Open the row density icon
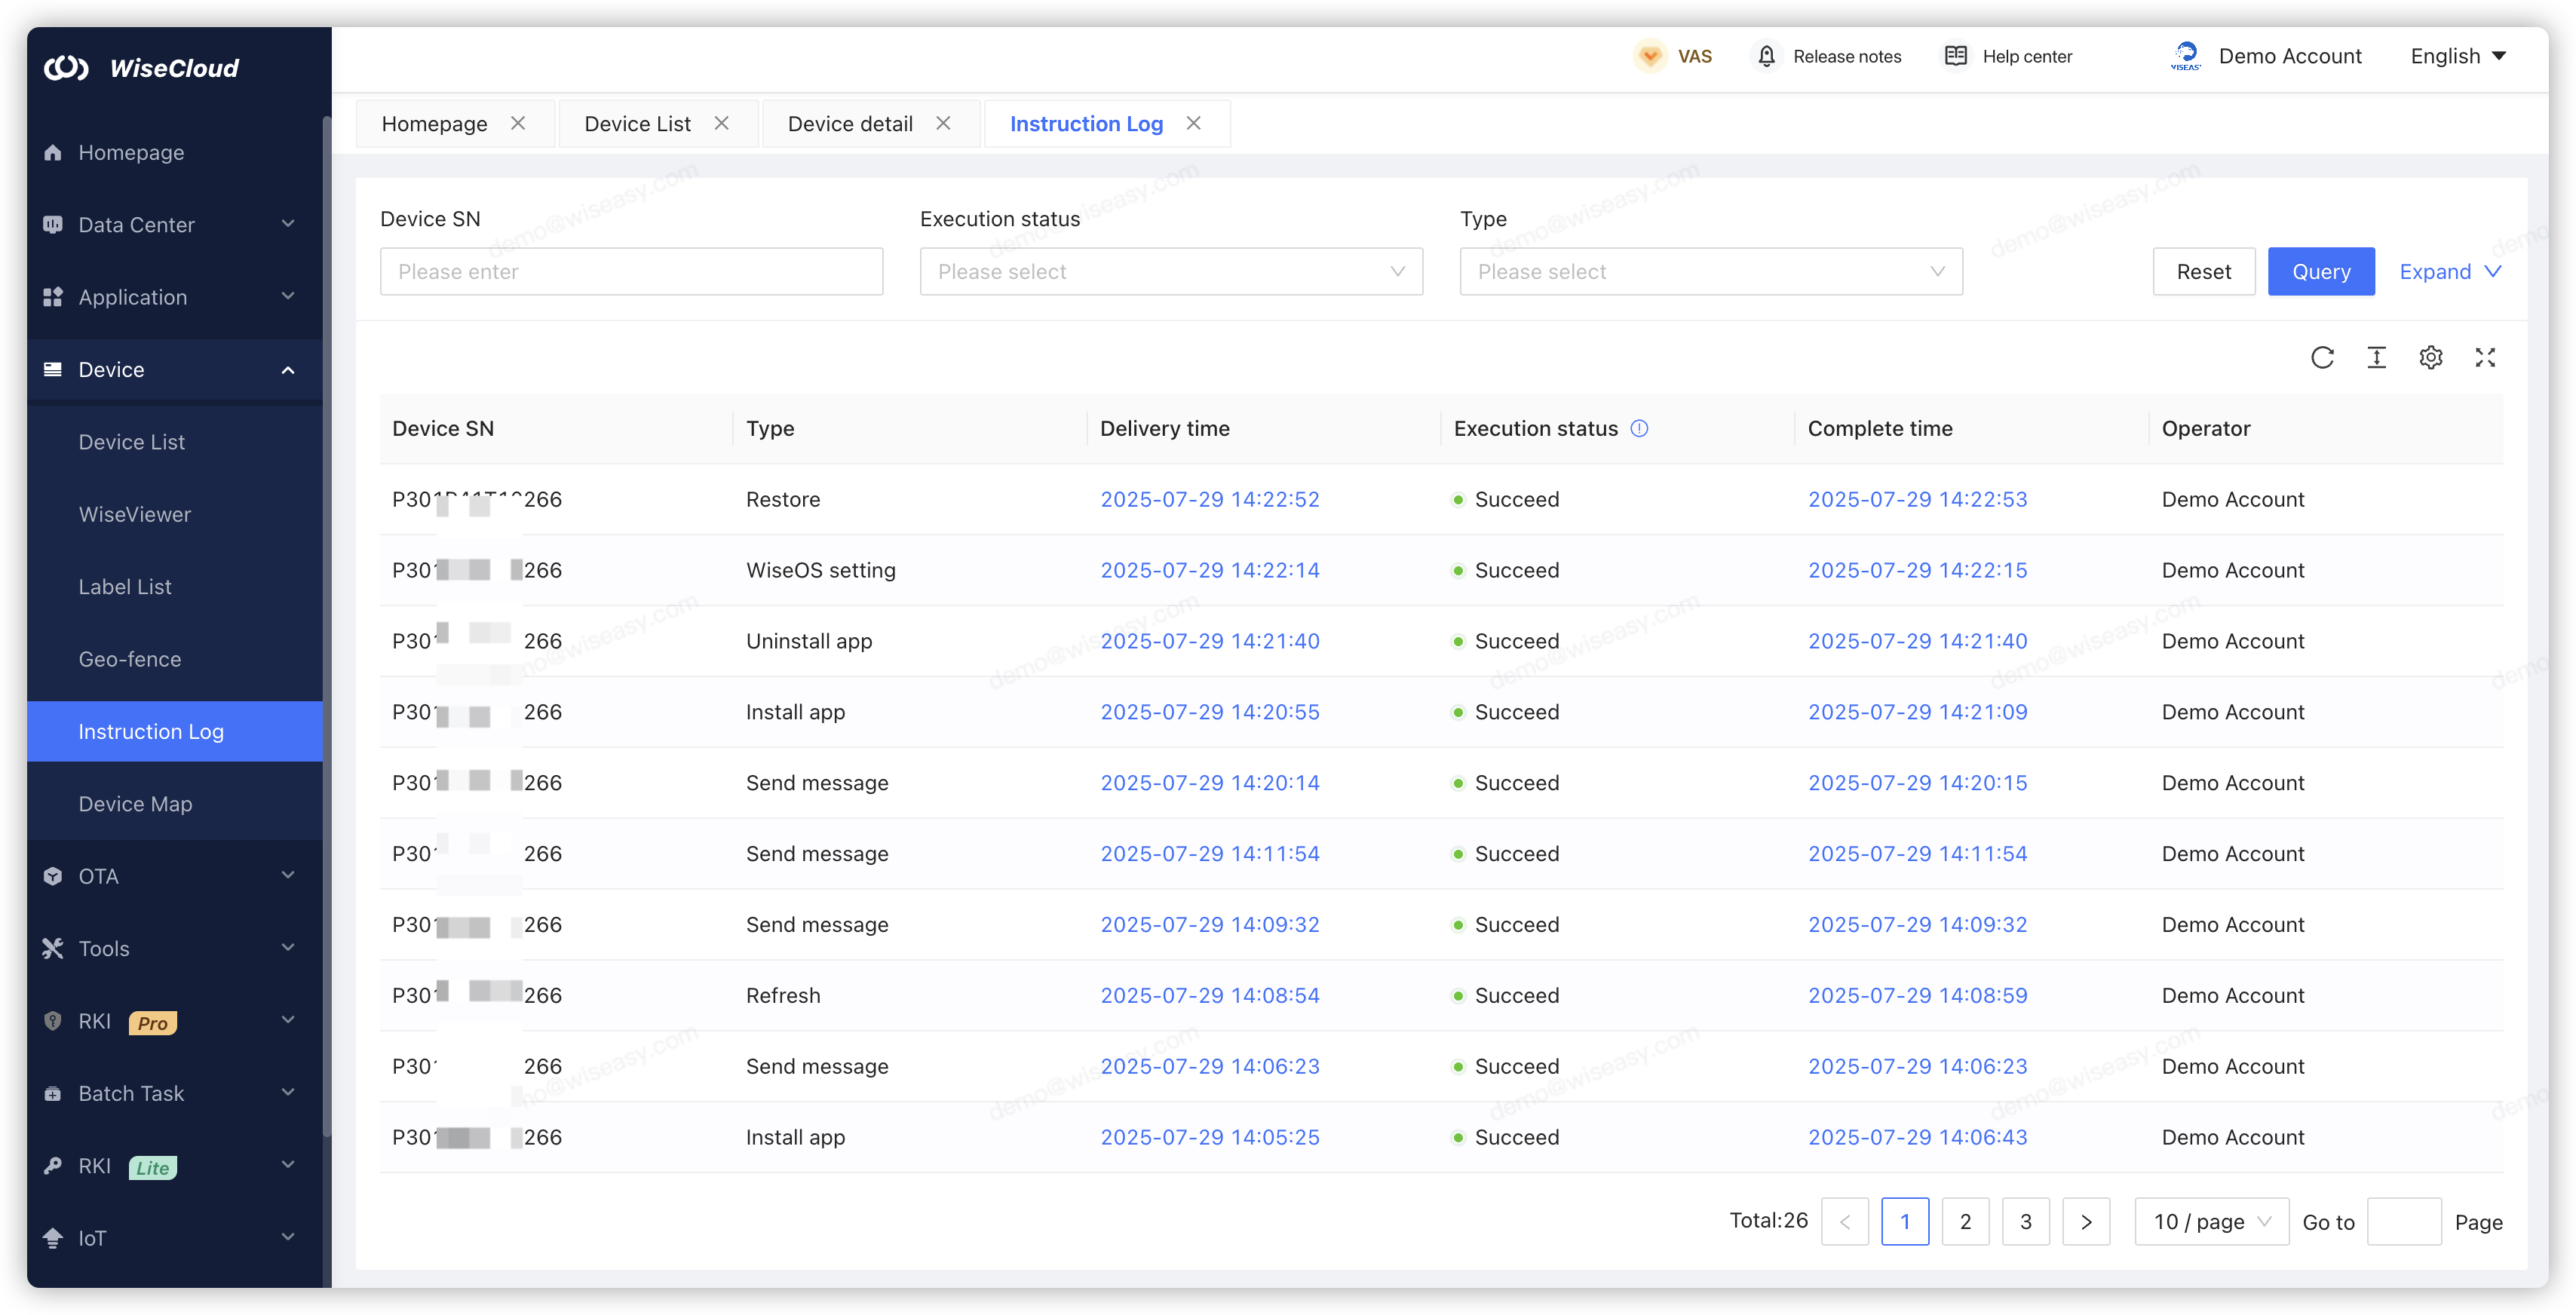The width and height of the screenshot is (2576, 1315). coord(2376,358)
